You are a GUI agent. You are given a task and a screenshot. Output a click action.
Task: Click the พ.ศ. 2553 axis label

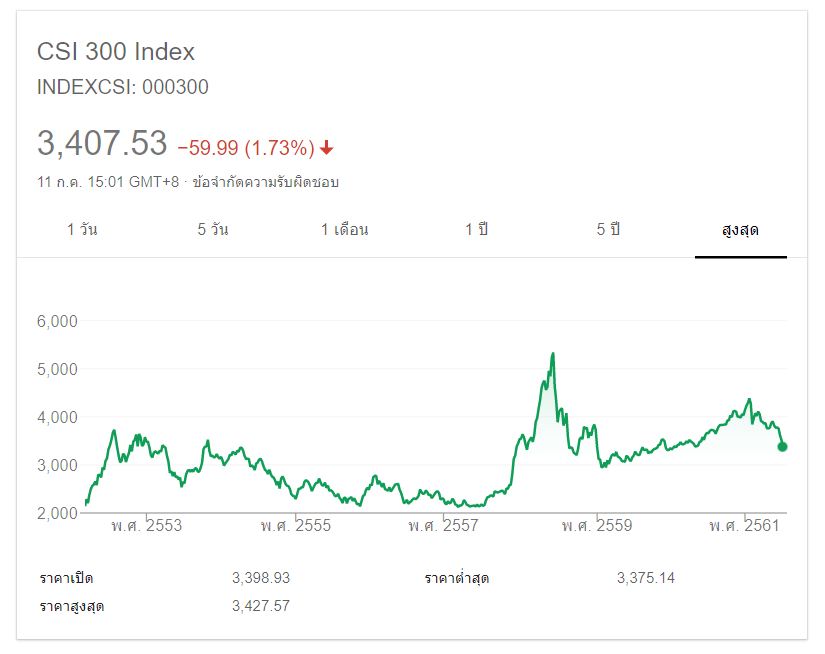(x=146, y=525)
